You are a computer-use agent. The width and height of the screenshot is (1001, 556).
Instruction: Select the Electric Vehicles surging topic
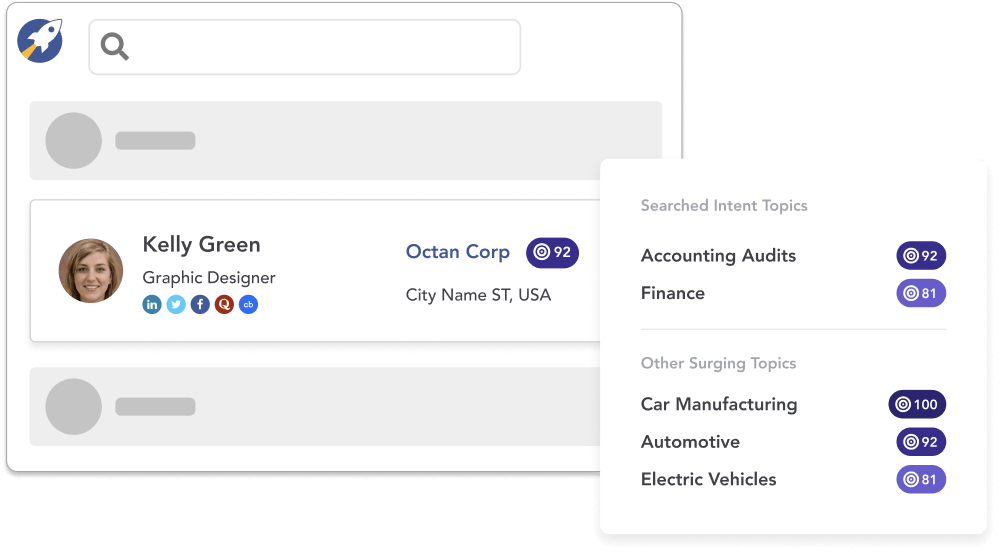[708, 480]
